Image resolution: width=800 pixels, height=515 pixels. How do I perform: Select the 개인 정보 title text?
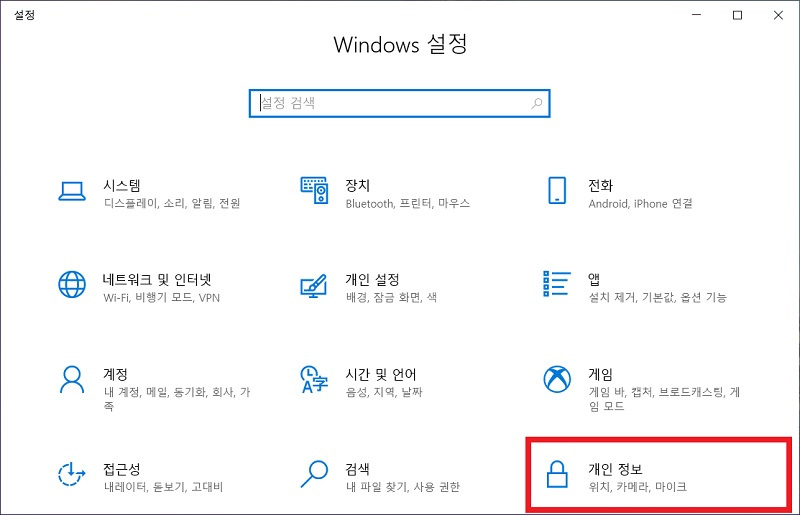[x=615, y=469]
